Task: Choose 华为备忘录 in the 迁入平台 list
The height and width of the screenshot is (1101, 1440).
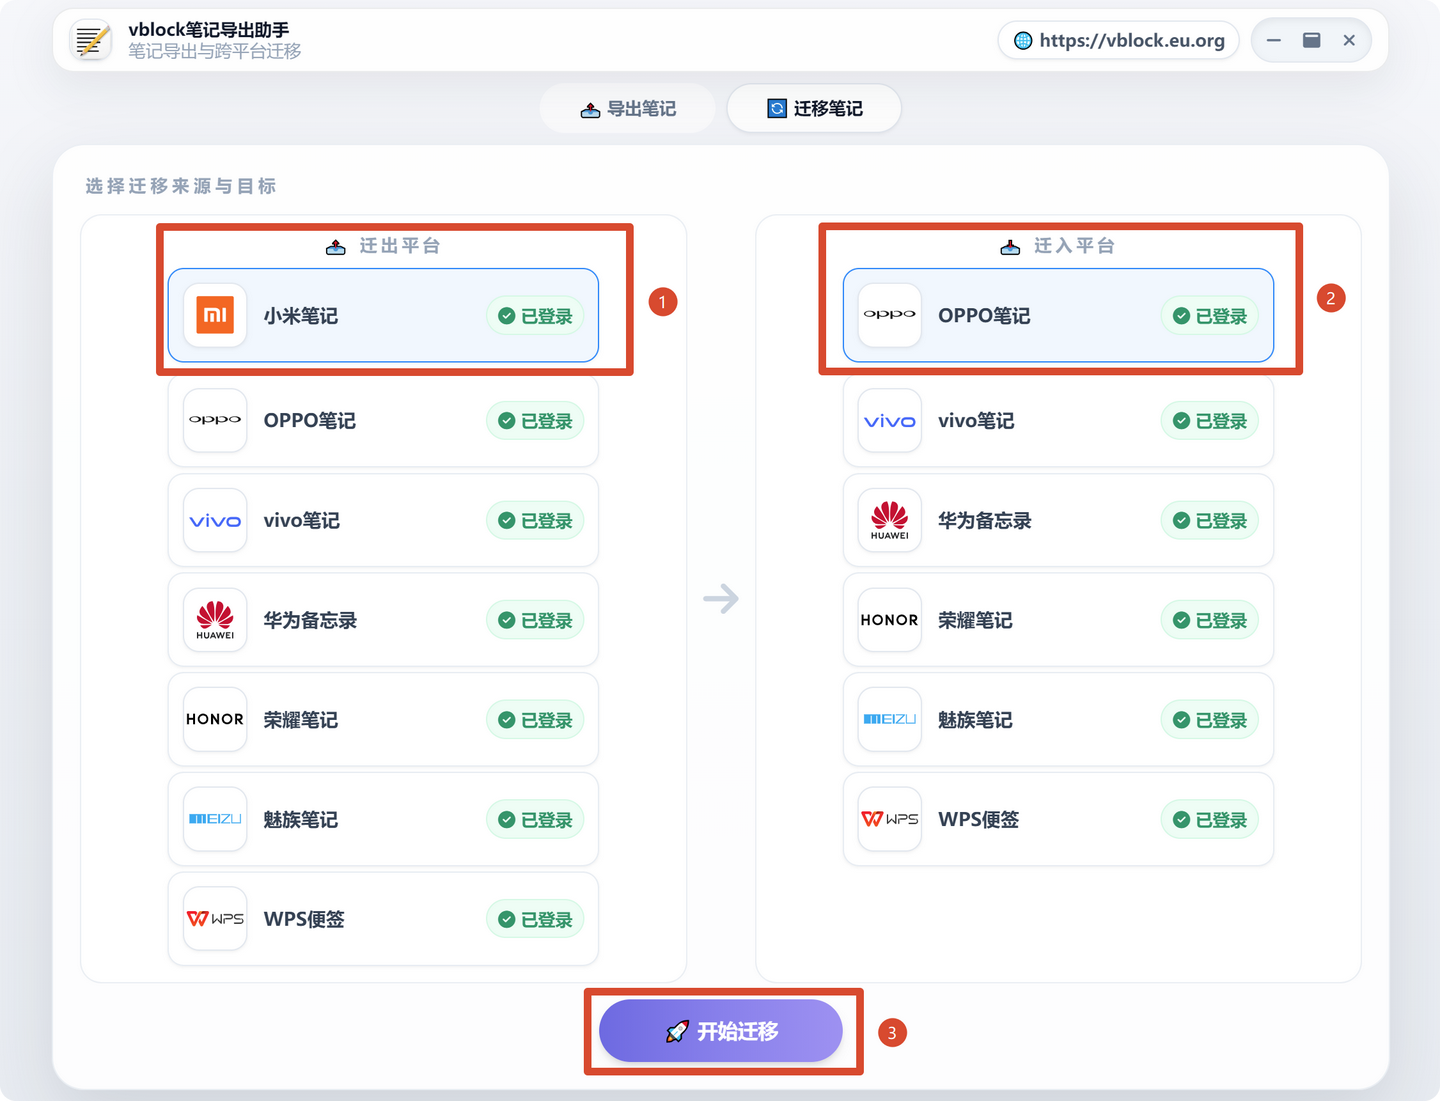Action: coord(1058,520)
